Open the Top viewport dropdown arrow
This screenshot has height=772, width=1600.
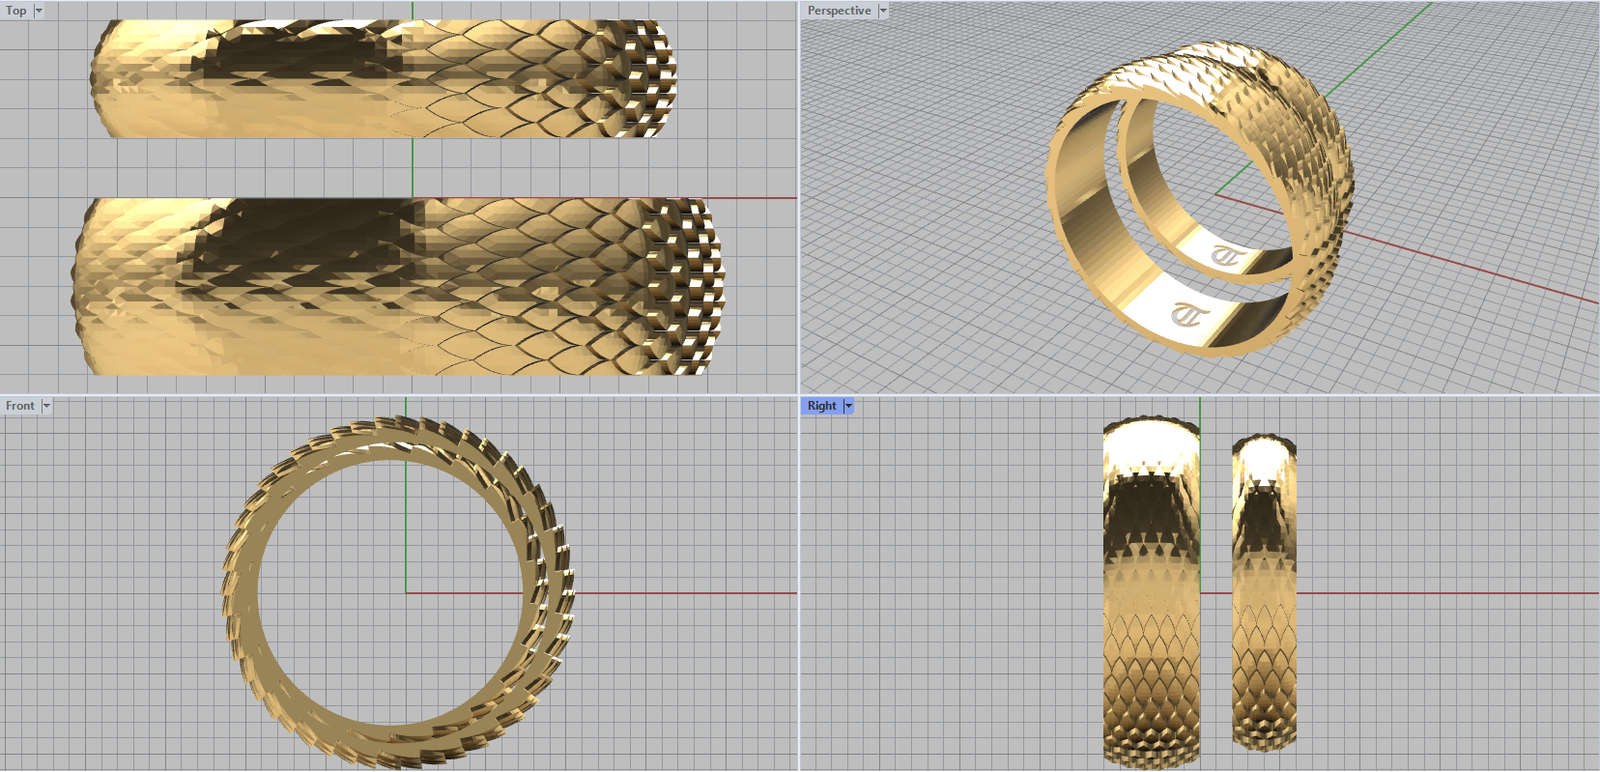click(39, 11)
